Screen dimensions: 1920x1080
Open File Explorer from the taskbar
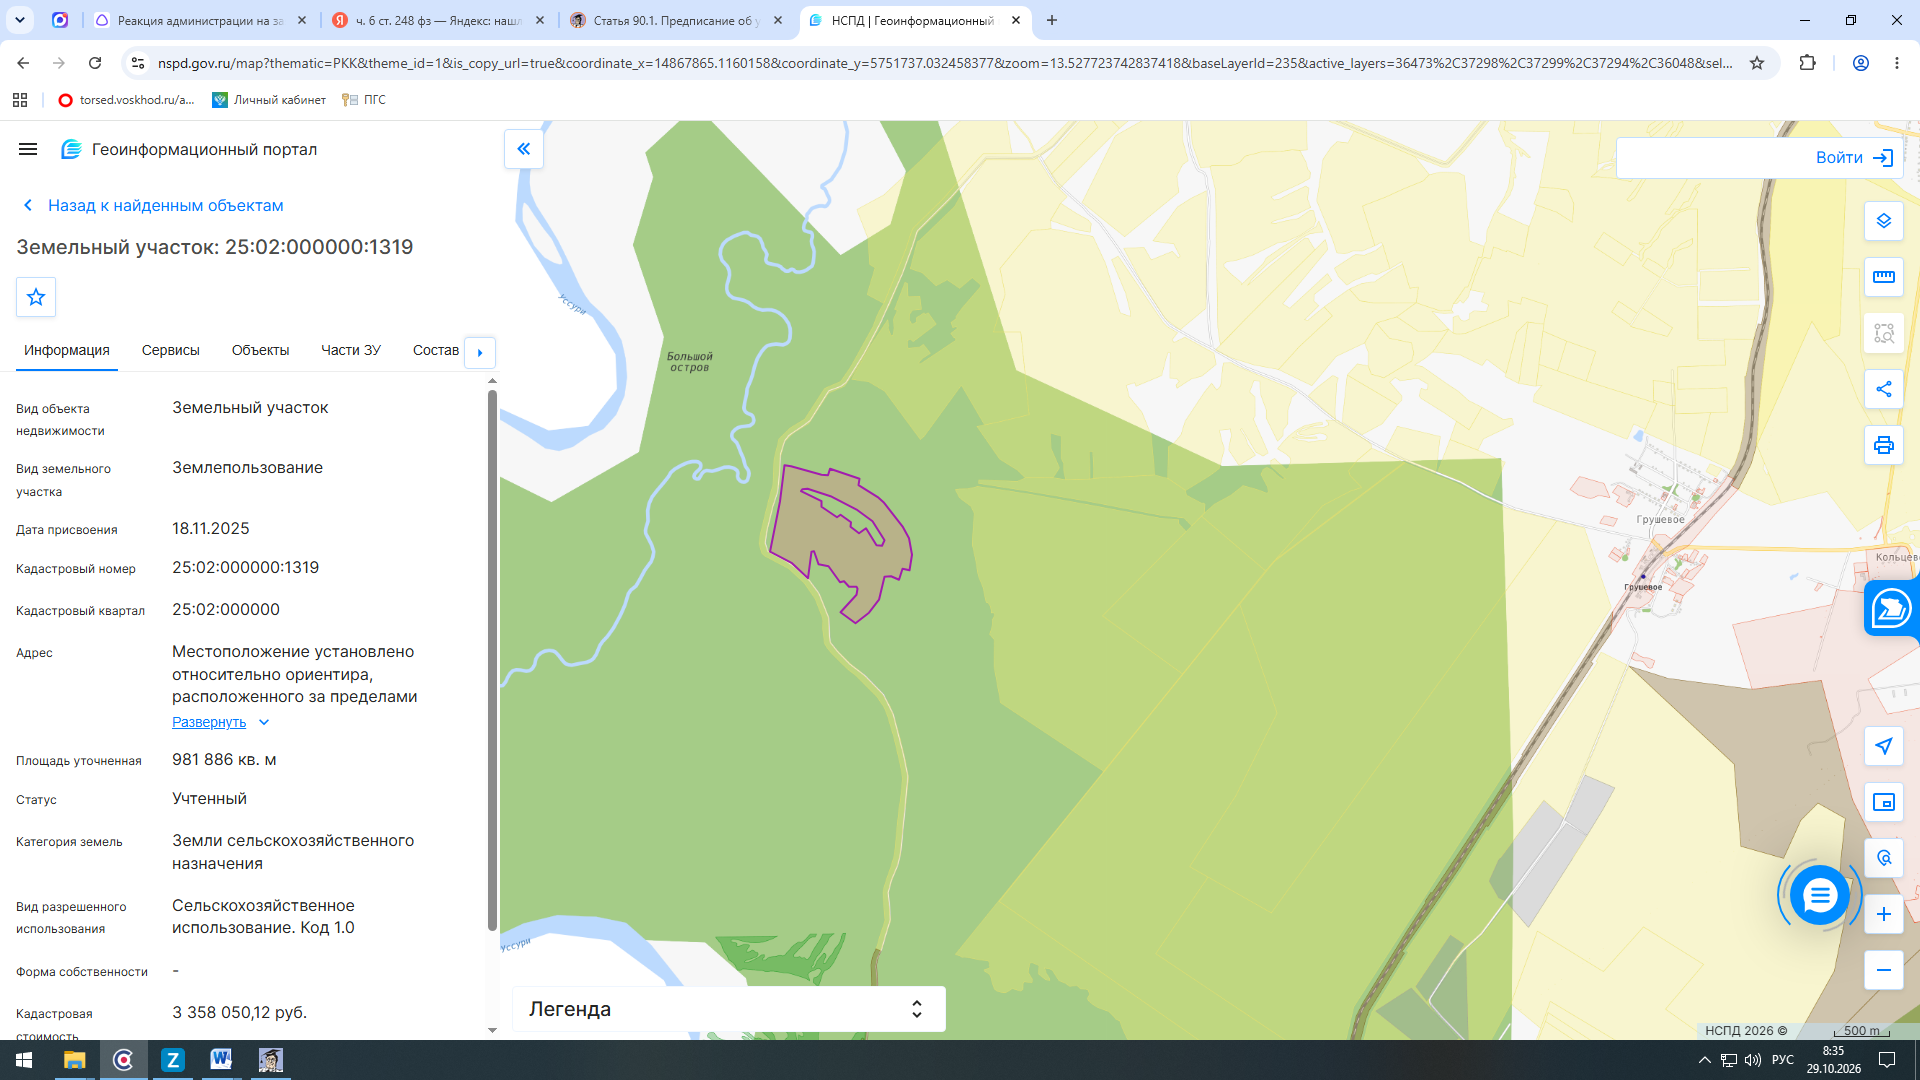[x=74, y=1060]
